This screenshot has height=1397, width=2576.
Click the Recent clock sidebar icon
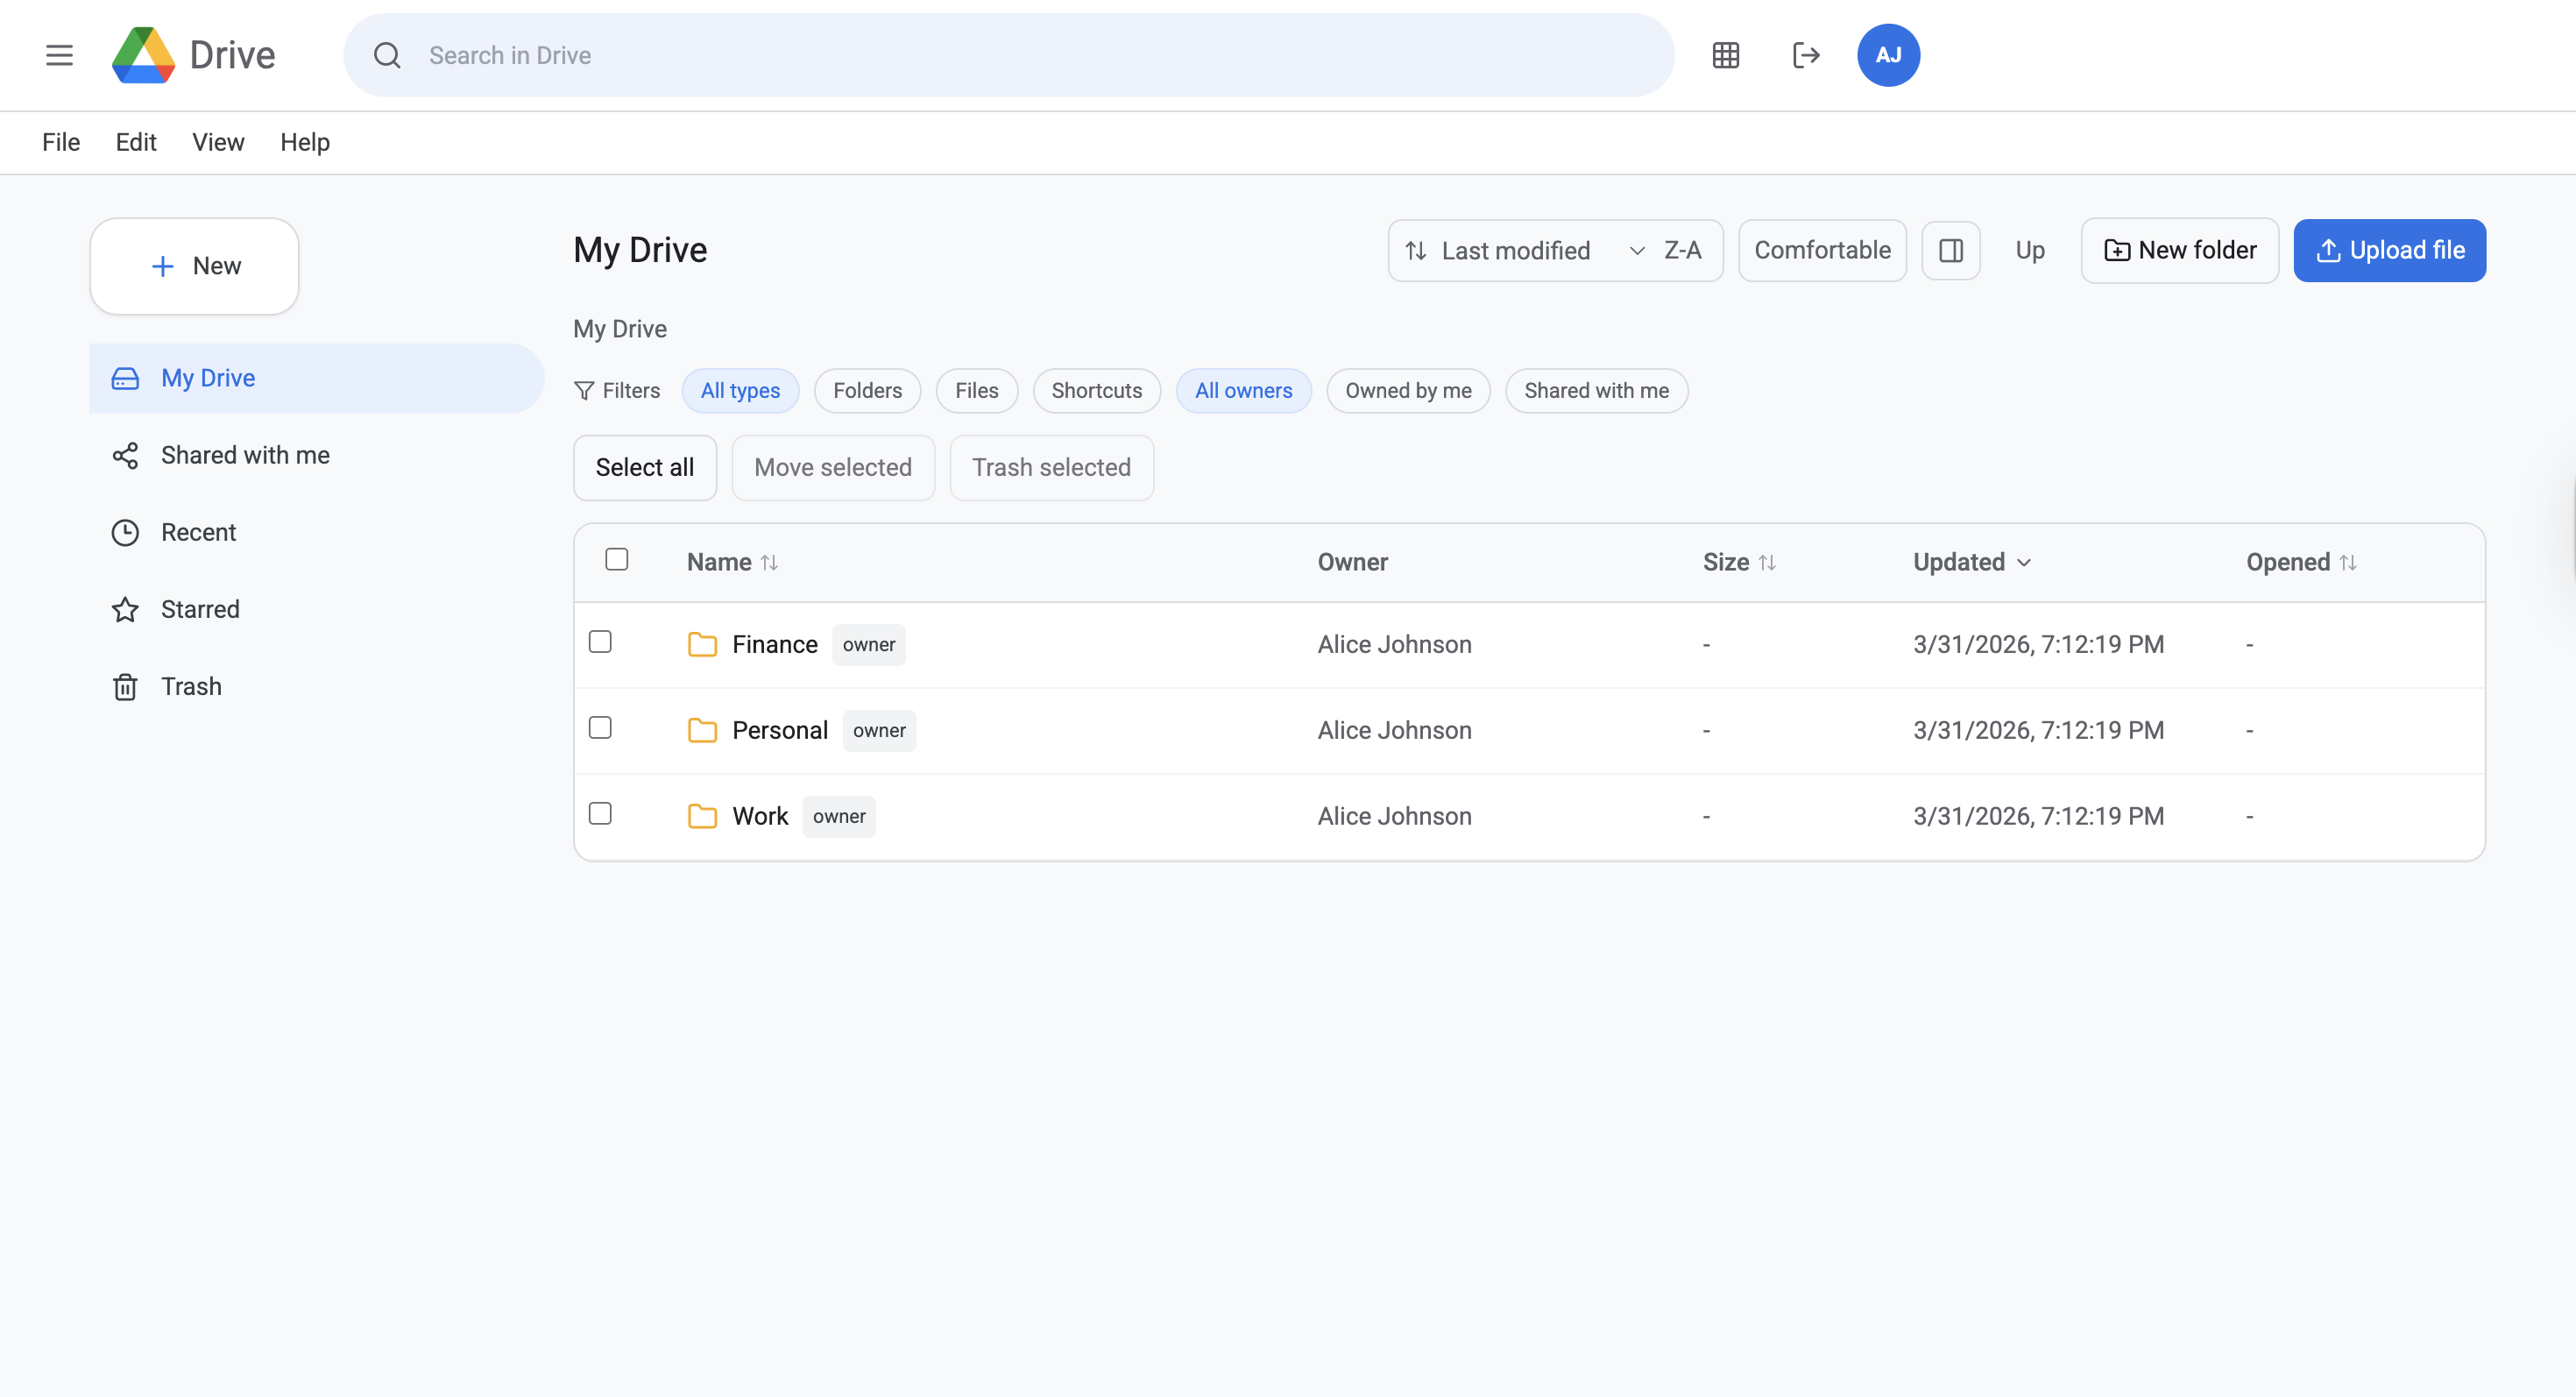coord(125,533)
